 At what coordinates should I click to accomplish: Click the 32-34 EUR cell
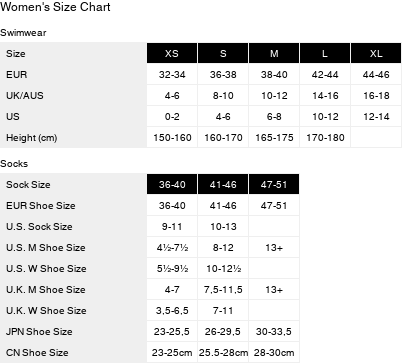(172, 74)
